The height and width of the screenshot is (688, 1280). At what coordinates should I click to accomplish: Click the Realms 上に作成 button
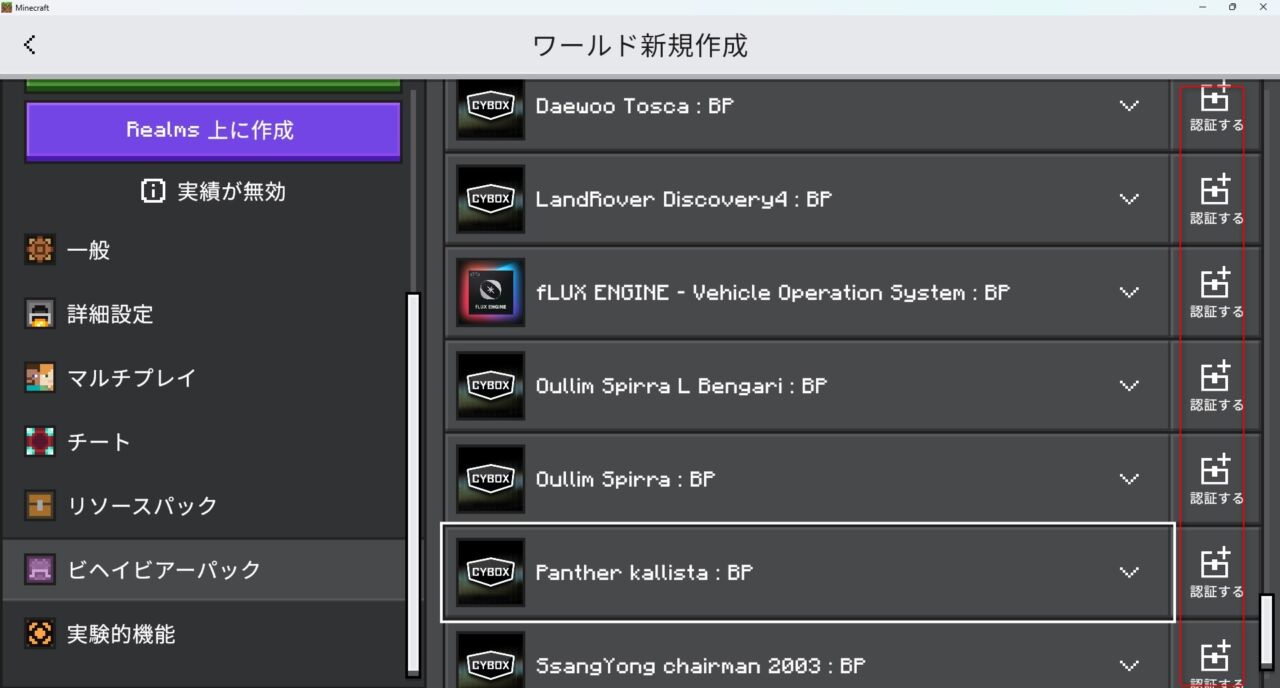point(212,130)
